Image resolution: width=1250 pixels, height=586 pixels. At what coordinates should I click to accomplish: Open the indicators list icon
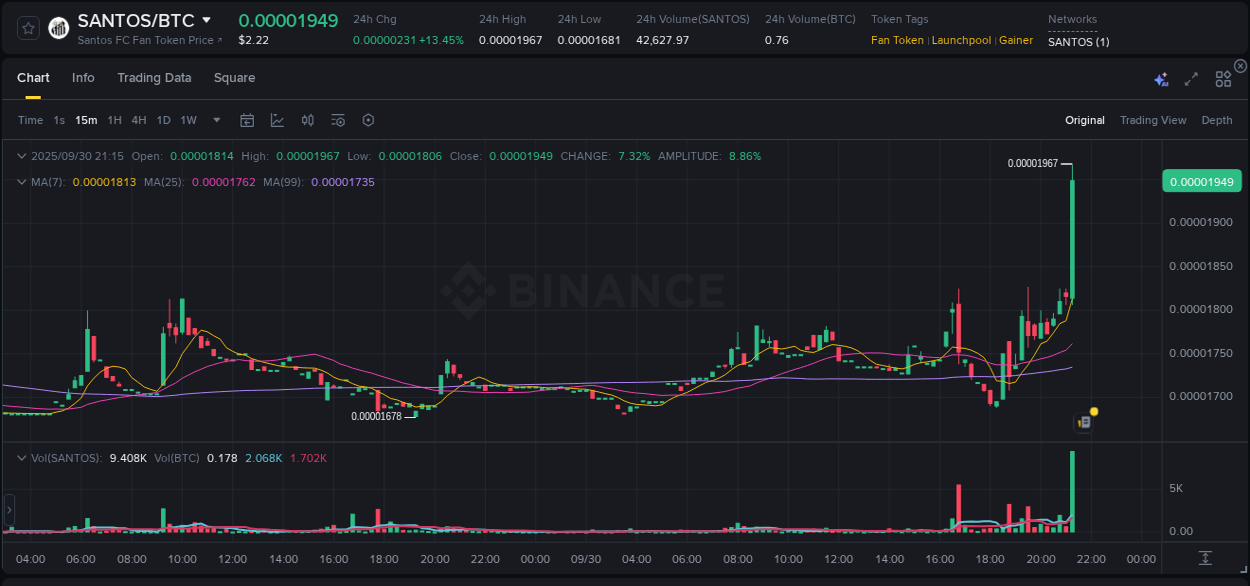click(x=337, y=119)
